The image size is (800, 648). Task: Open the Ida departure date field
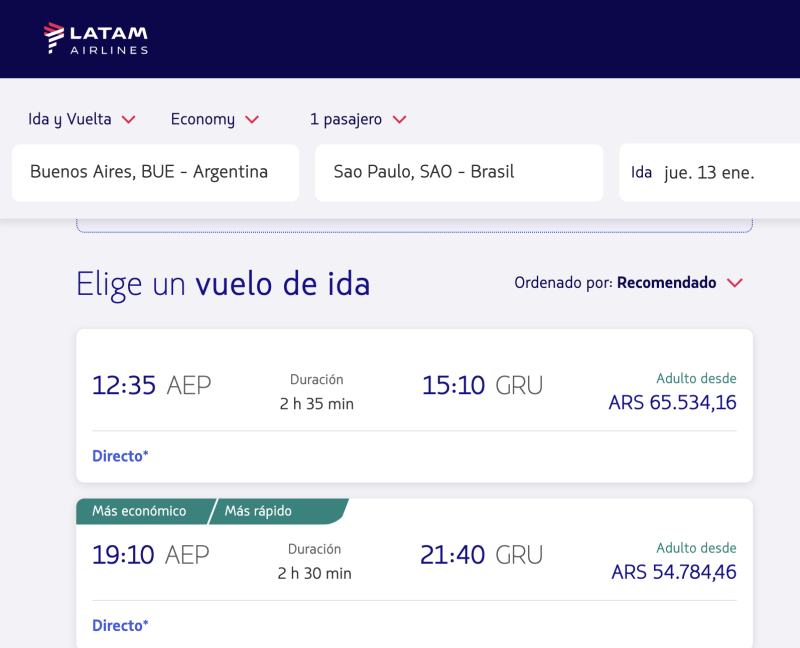pyautogui.click(x=708, y=172)
